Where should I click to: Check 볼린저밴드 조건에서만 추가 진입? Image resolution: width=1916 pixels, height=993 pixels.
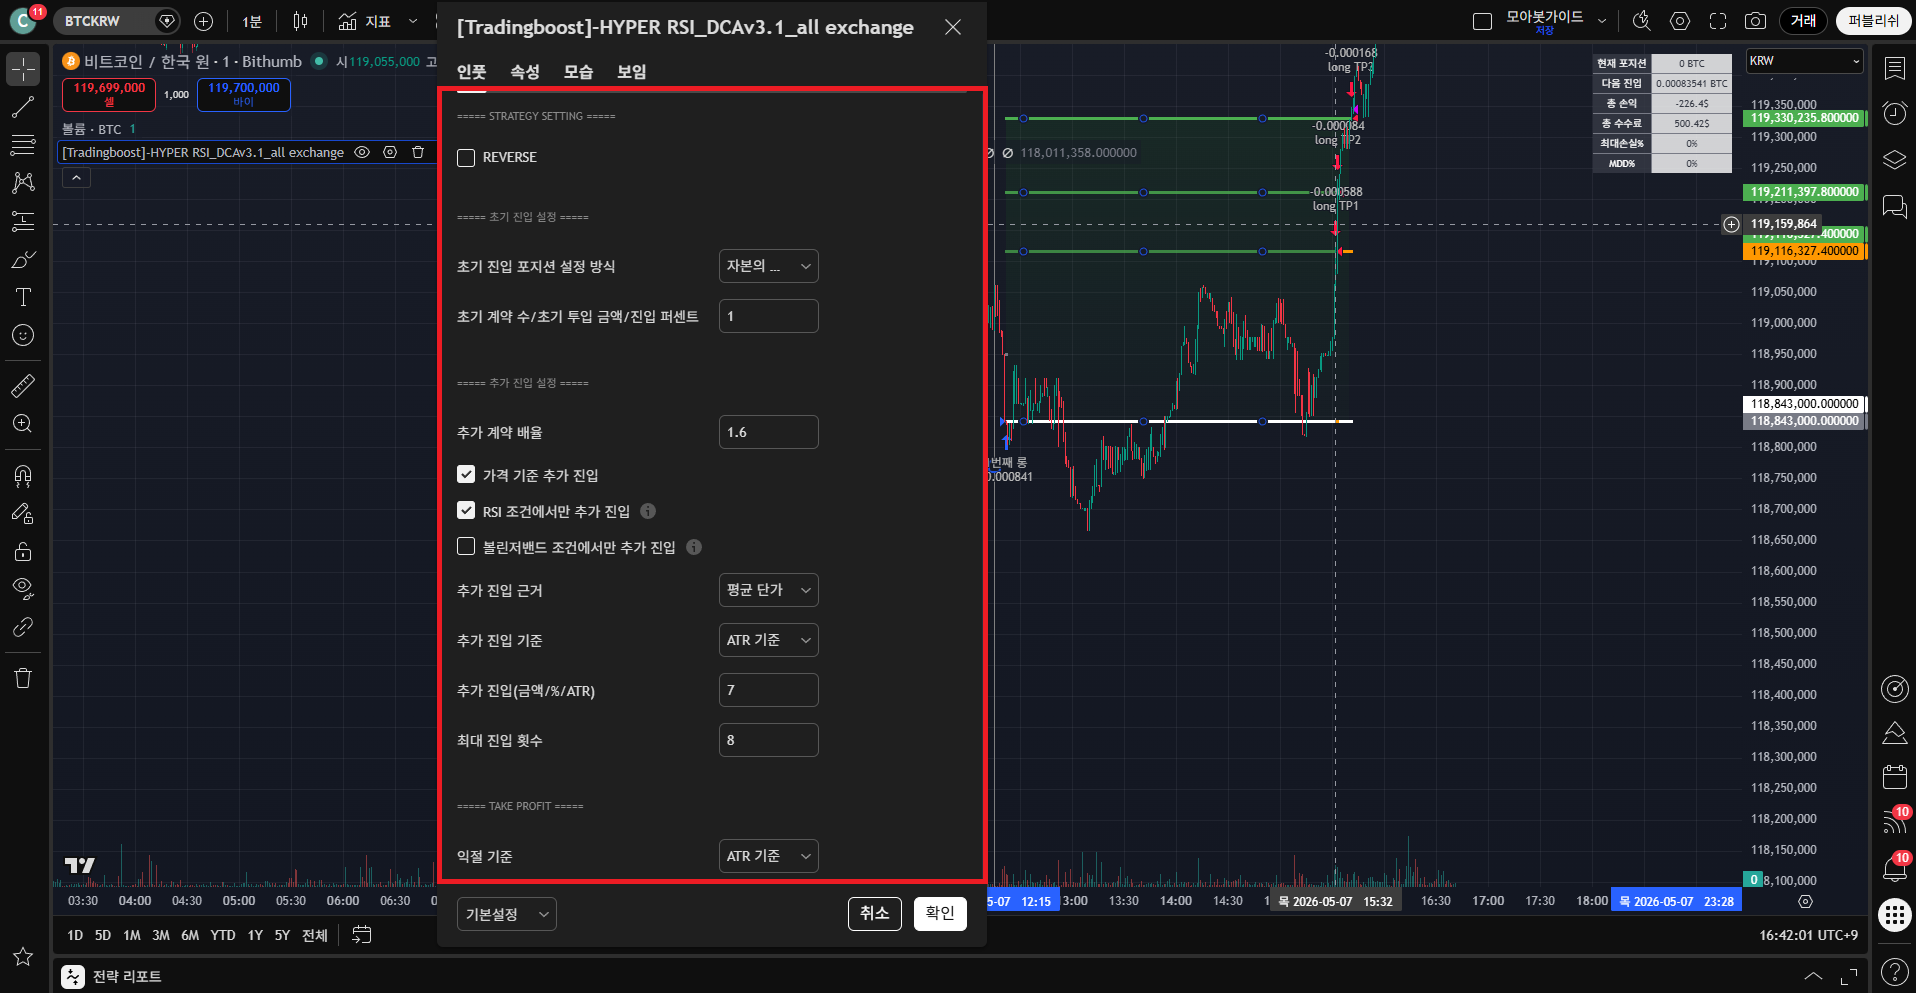466,546
